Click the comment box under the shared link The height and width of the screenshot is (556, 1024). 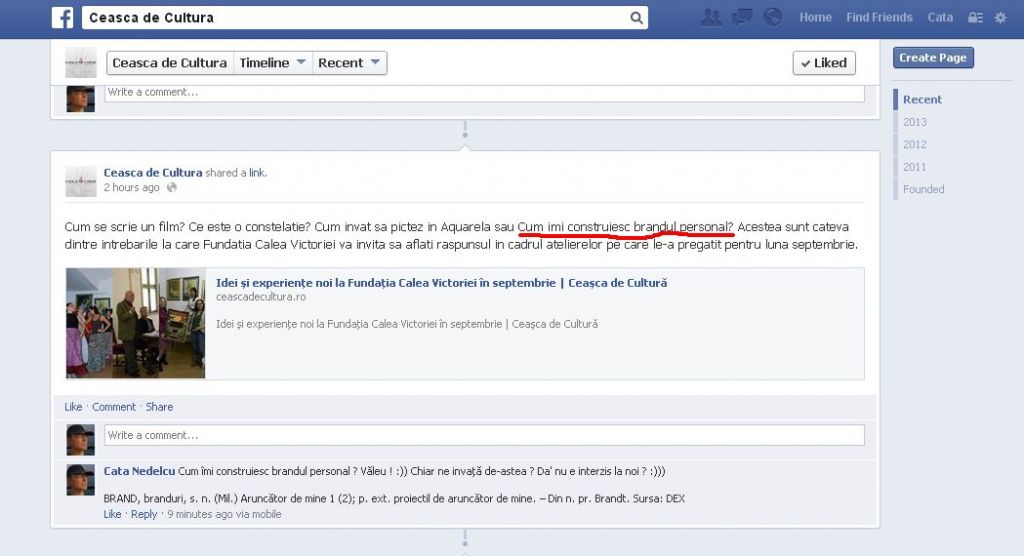(x=485, y=435)
